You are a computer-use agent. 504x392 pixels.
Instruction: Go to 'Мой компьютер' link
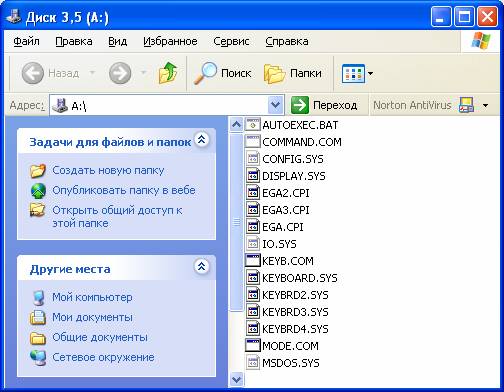[92, 297]
